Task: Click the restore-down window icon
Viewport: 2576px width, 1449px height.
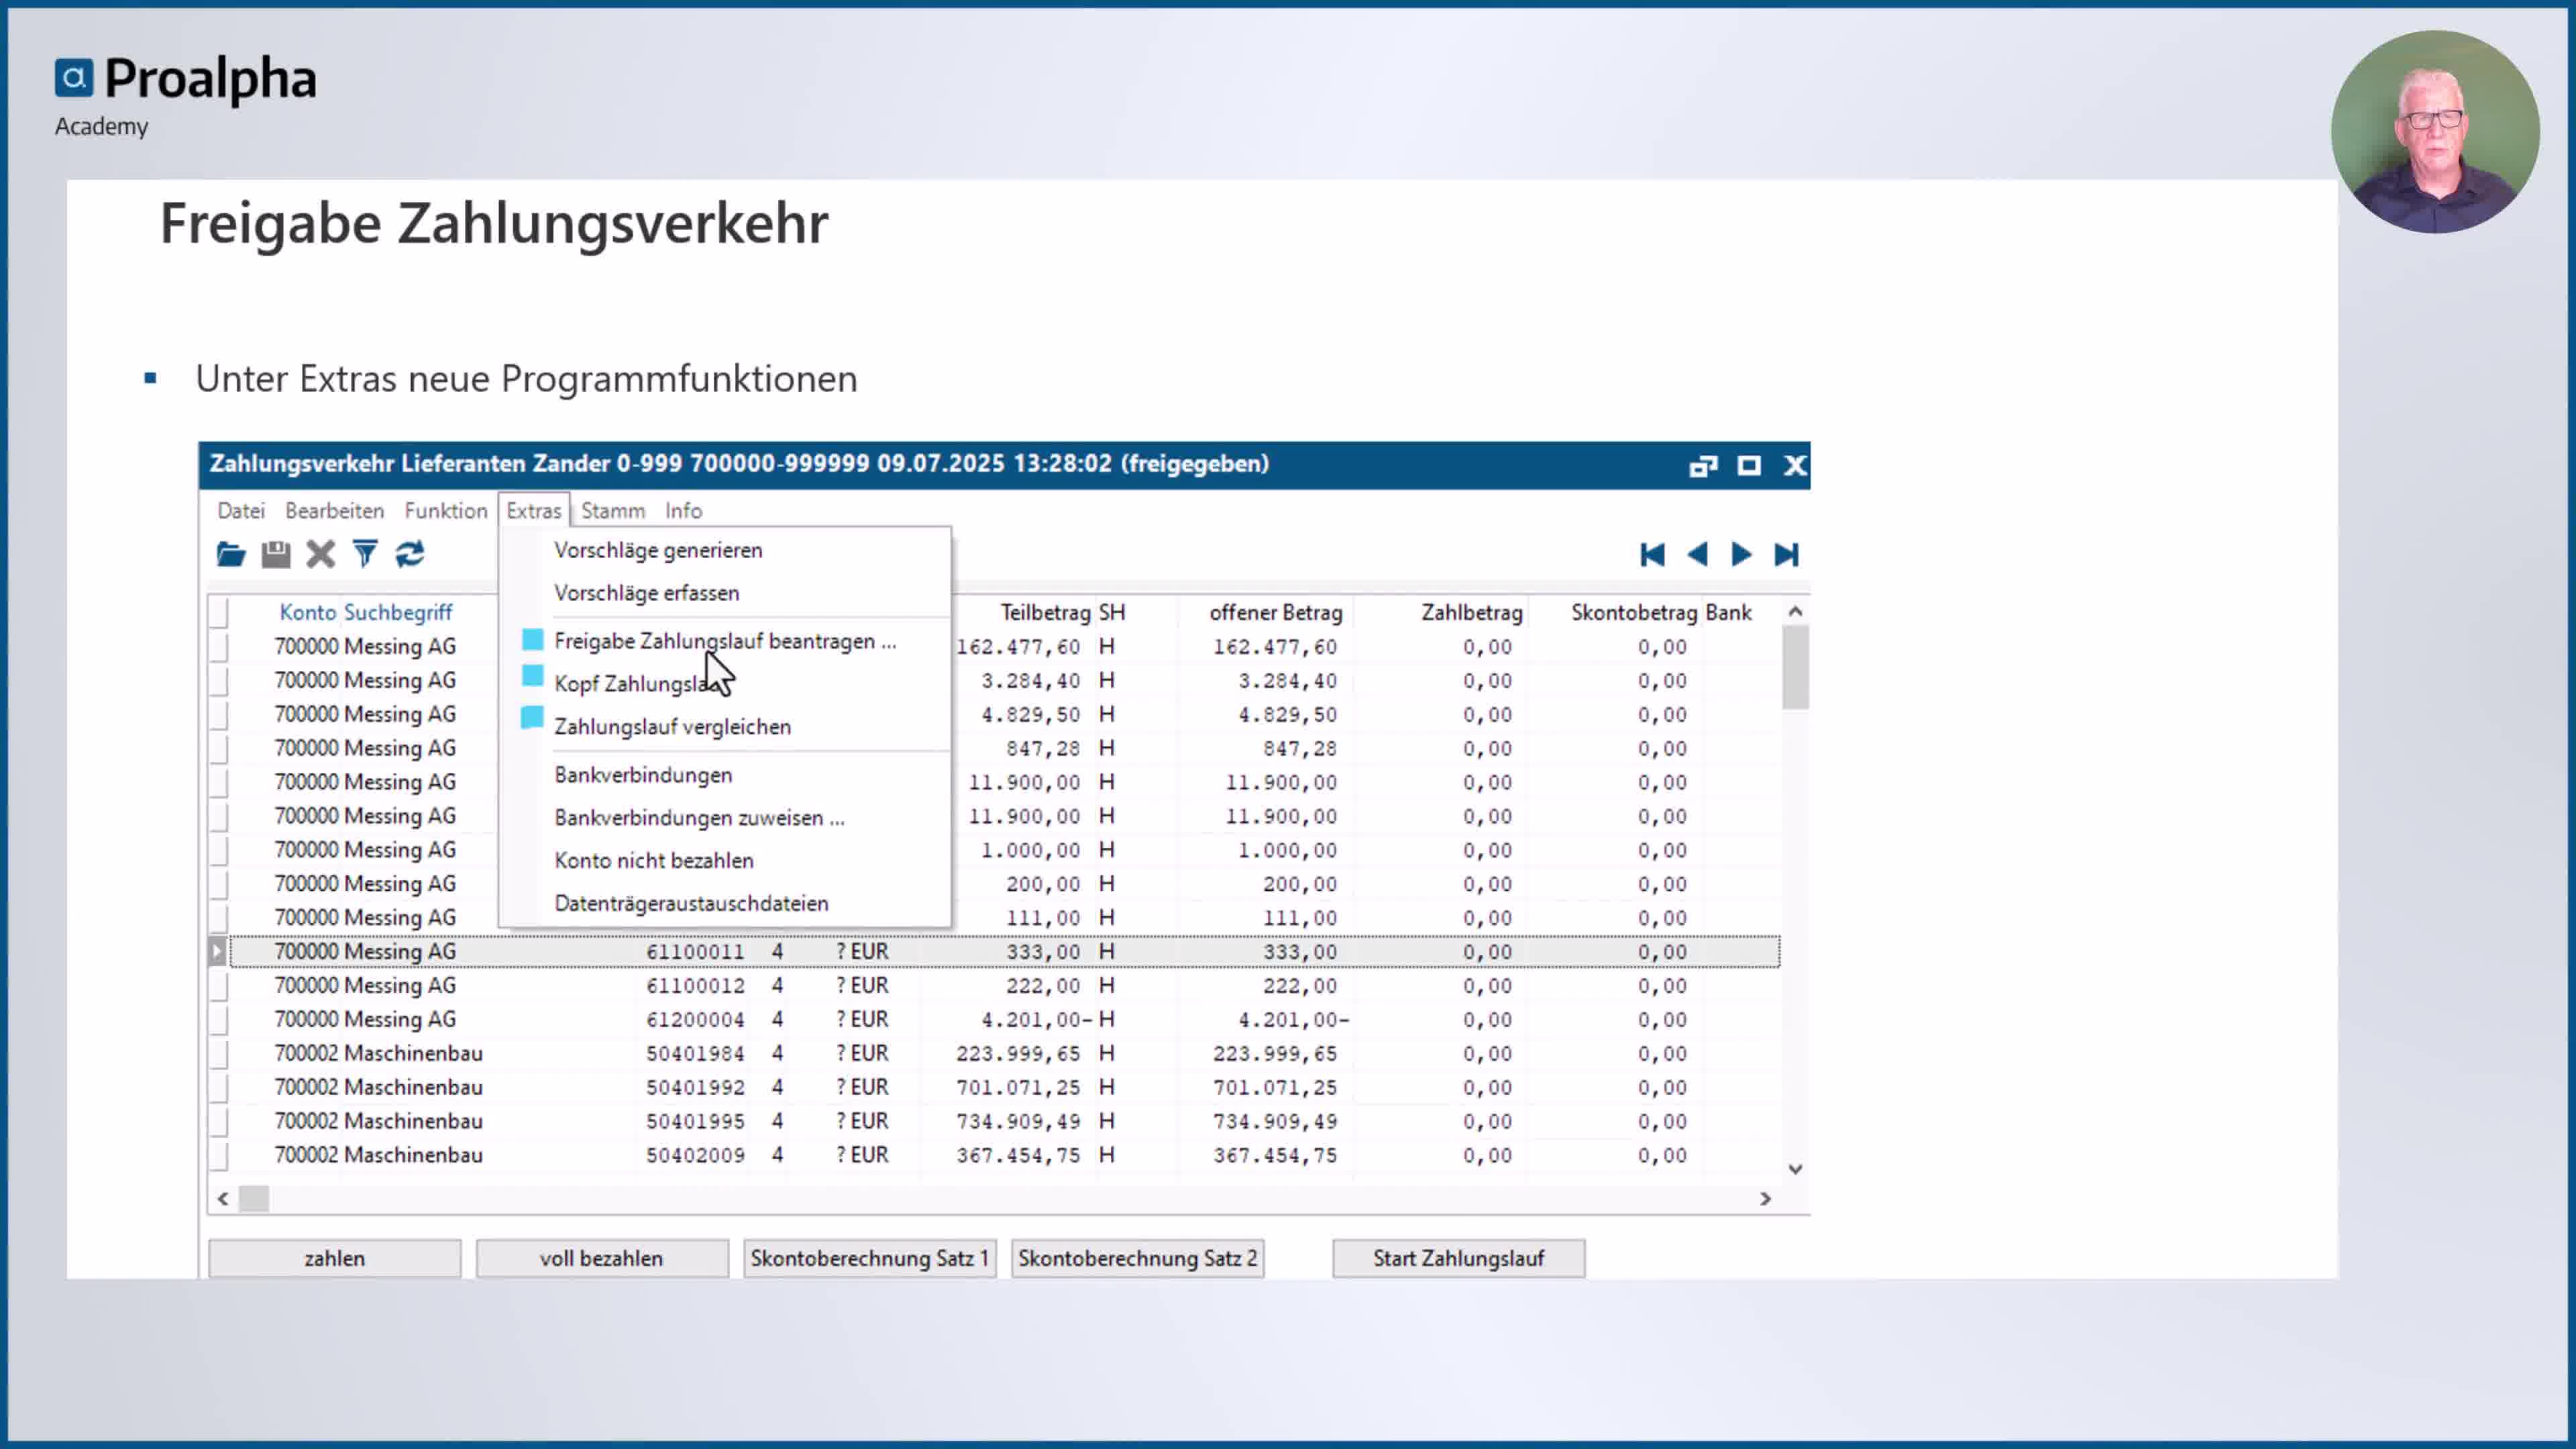Action: tap(1703, 466)
